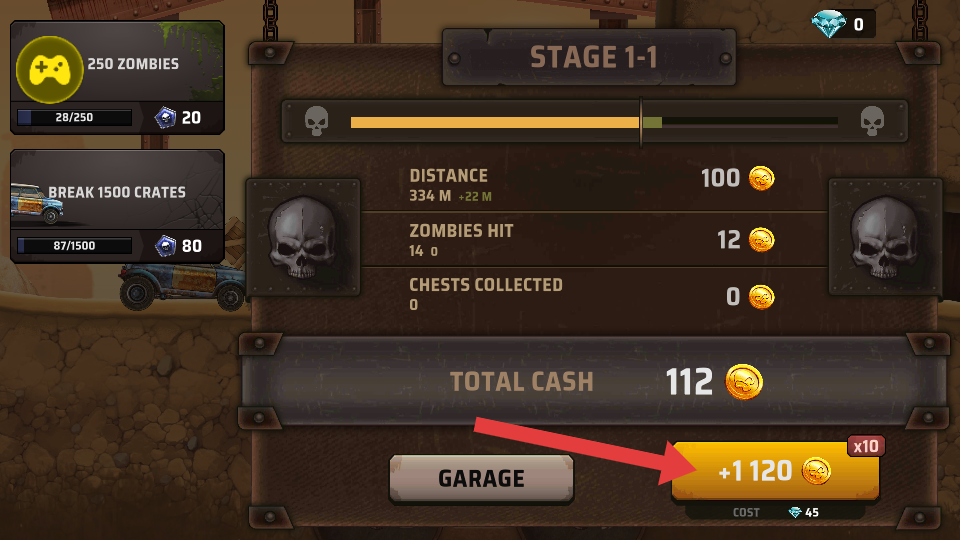This screenshot has width=960, height=540.
Task: Click the 28/250 zombies progress bar
Action: click(x=75, y=118)
